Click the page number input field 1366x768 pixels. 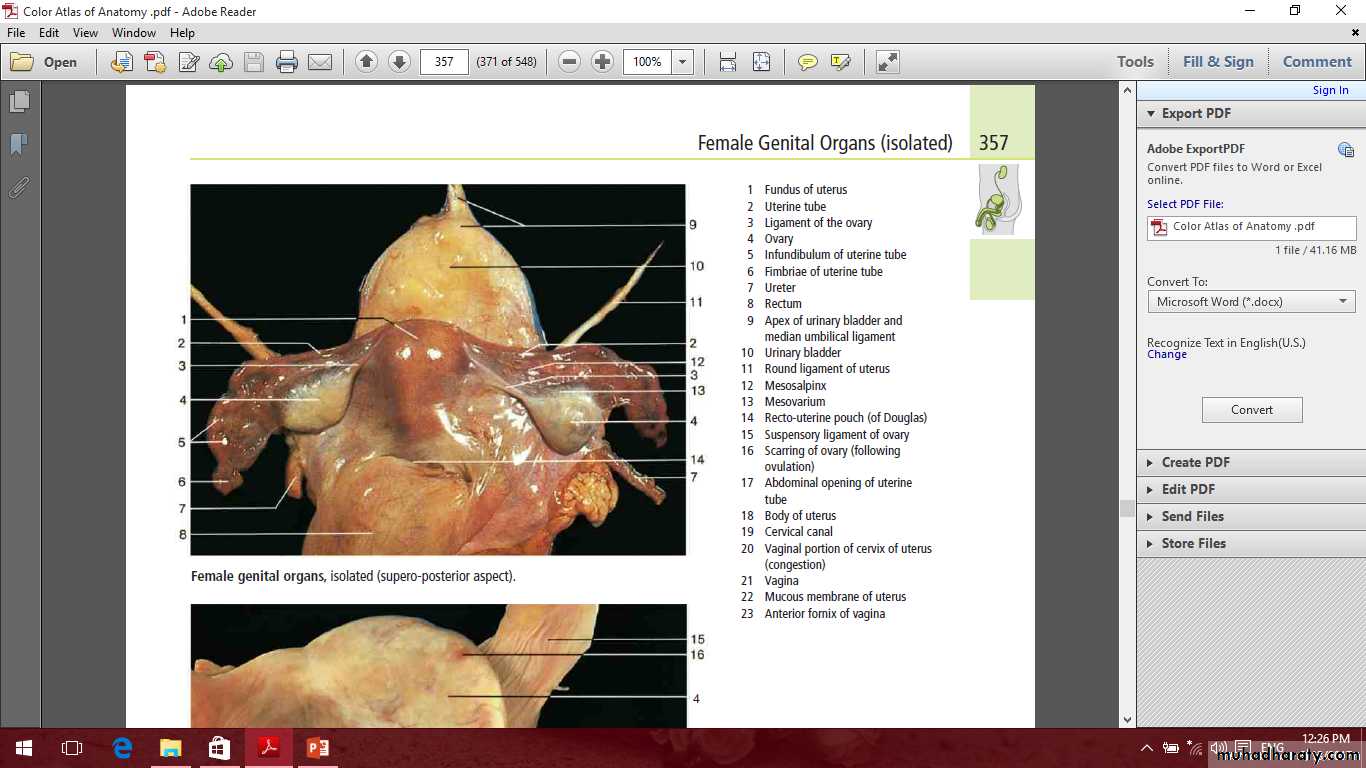[444, 62]
